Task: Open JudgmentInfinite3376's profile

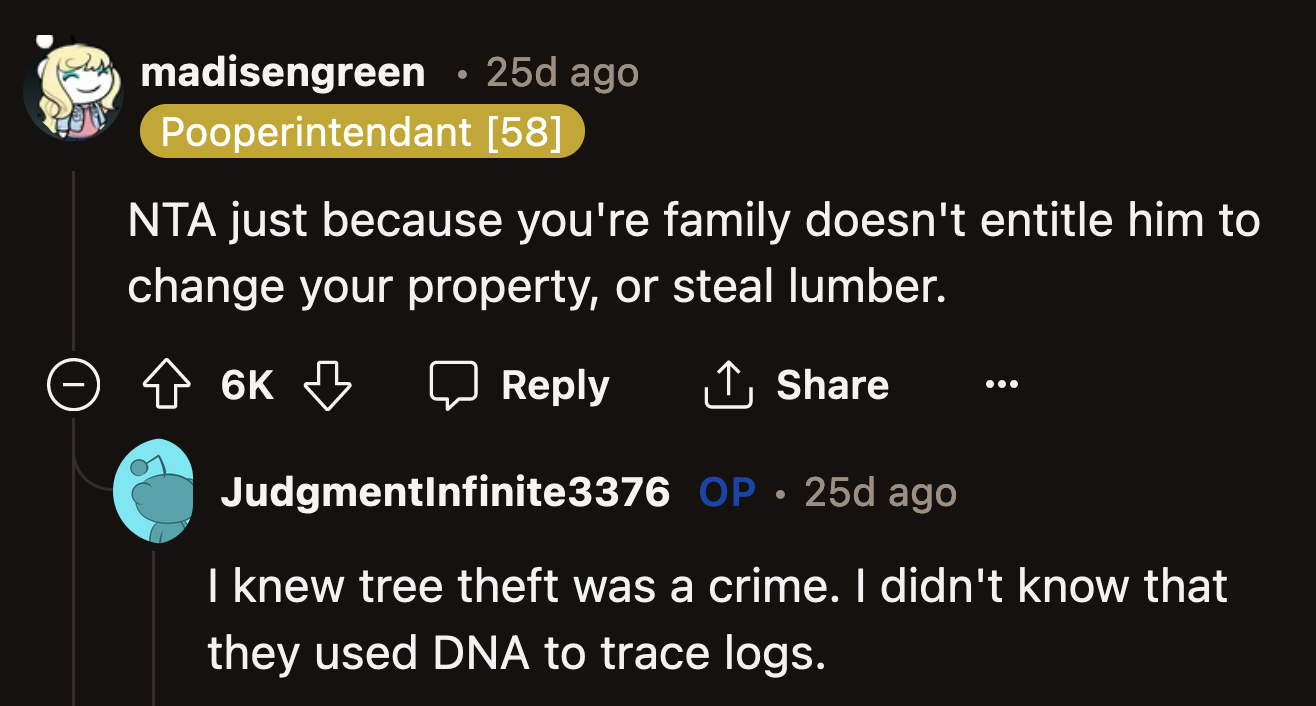Action: [x=445, y=494]
